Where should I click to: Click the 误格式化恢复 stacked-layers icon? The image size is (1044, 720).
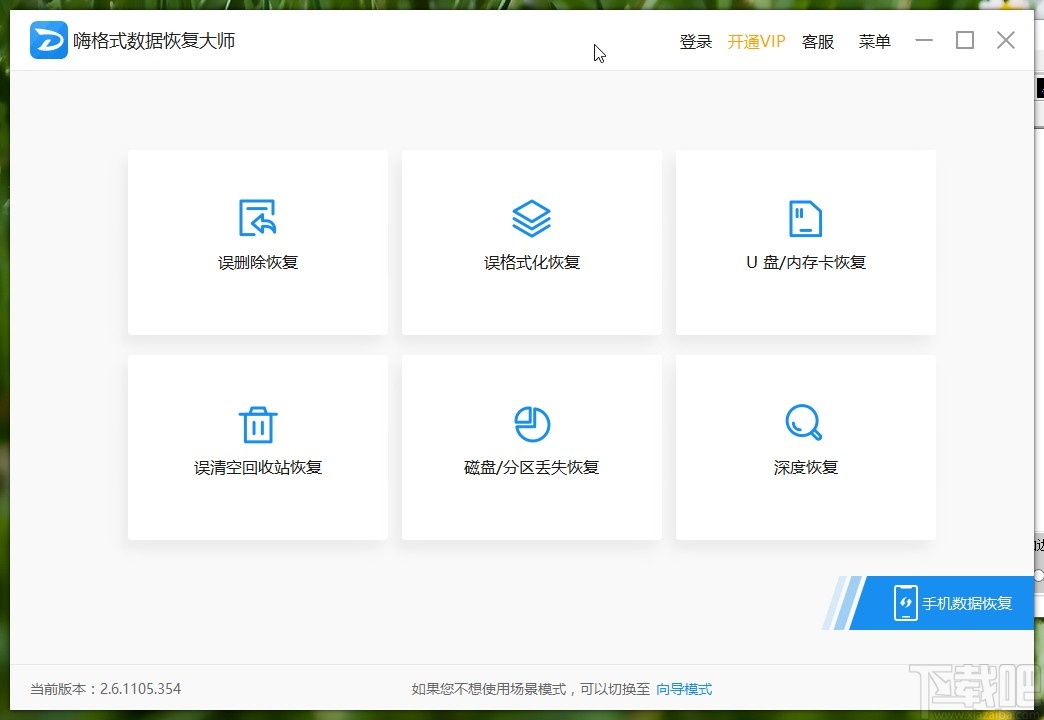(531, 218)
